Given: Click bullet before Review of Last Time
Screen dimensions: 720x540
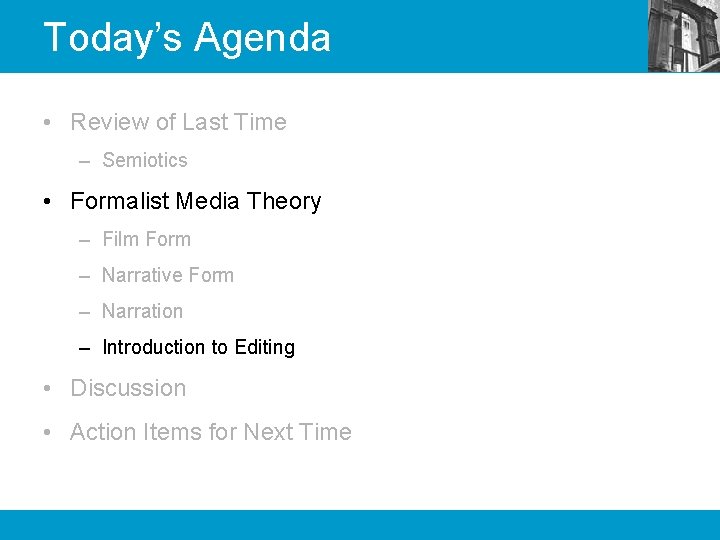Looking at the screenshot, I should click(47, 123).
